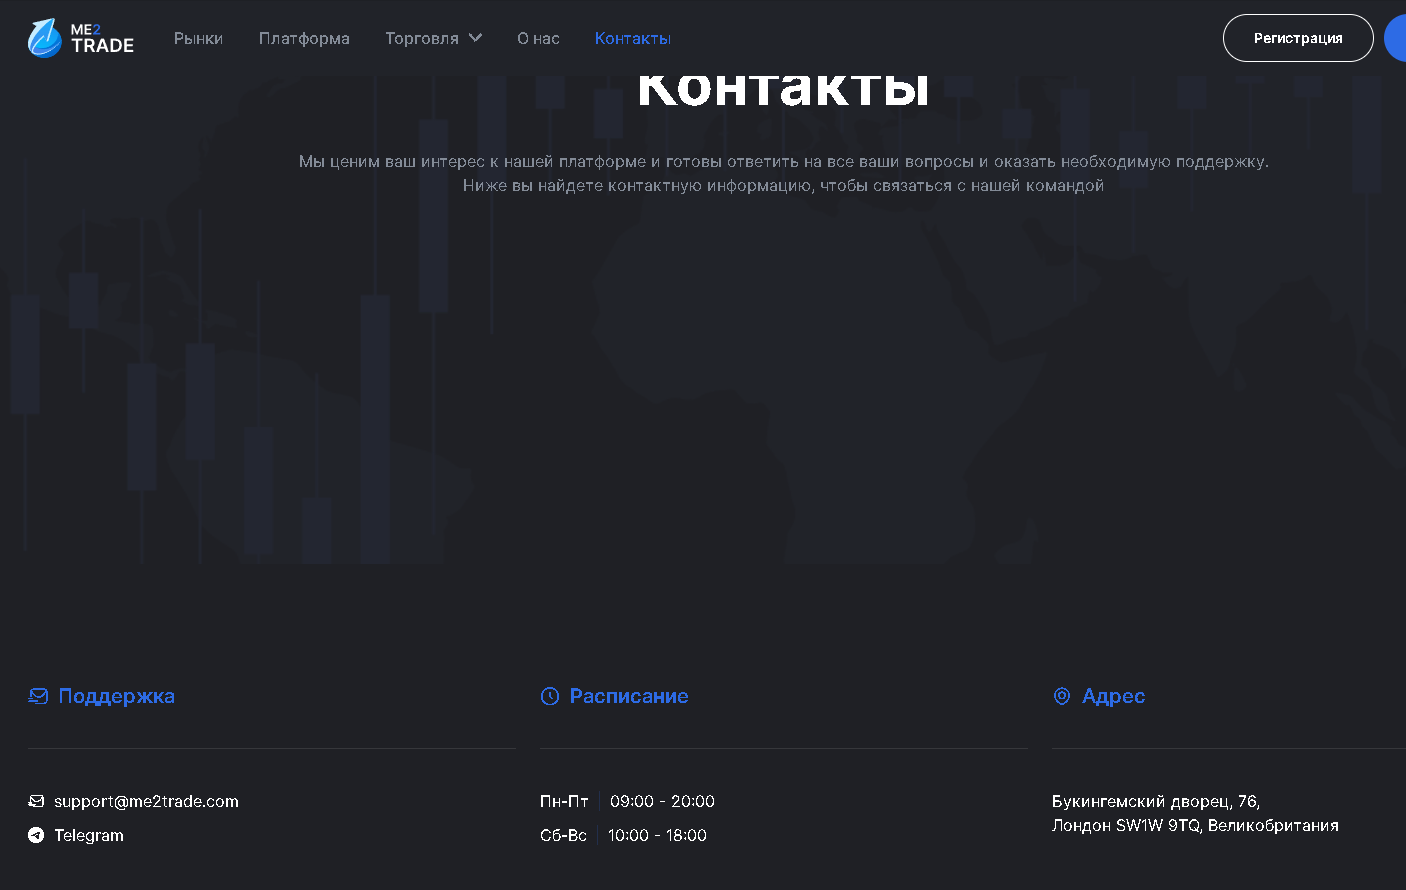This screenshot has width=1406, height=890.
Task: Open the О нас page
Action: click(x=538, y=38)
